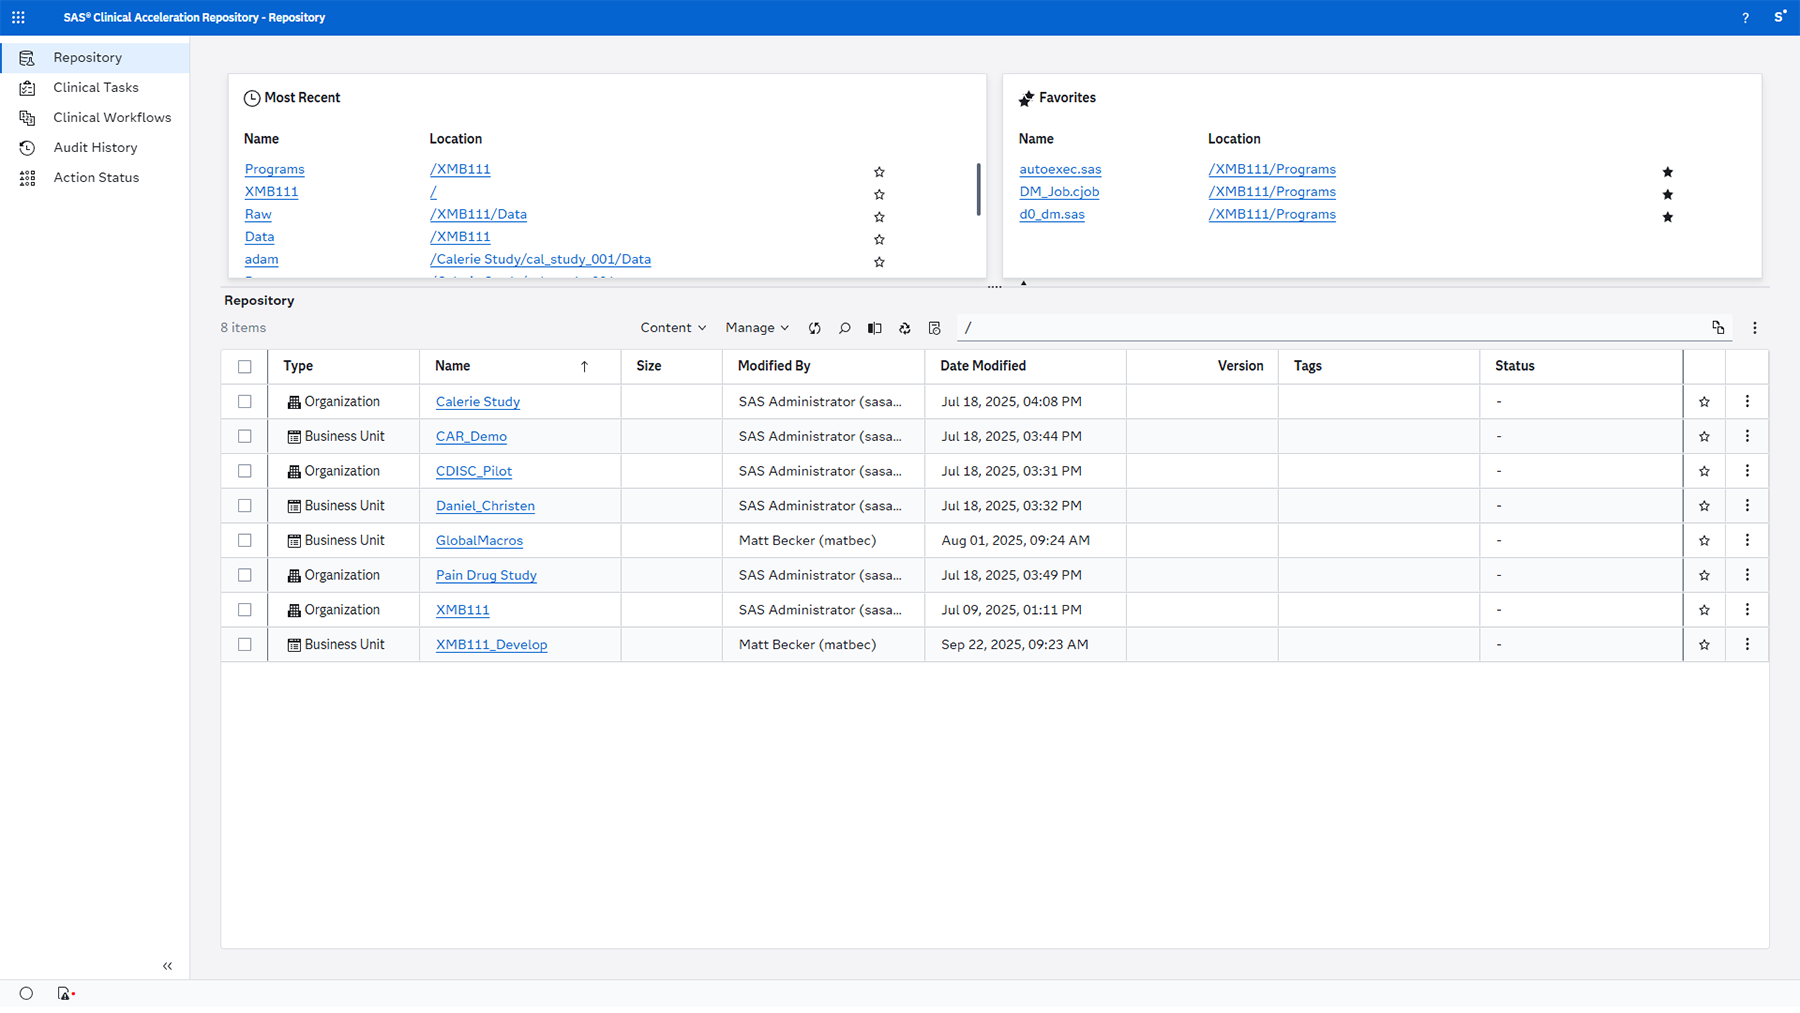Open the Content dropdown
This screenshot has width=1800, height=1013.
click(672, 327)
